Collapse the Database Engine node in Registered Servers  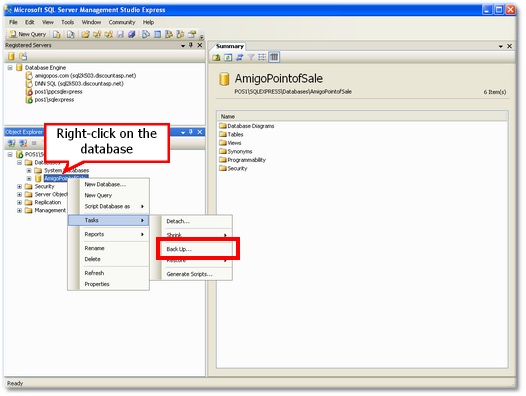point(10,68)
